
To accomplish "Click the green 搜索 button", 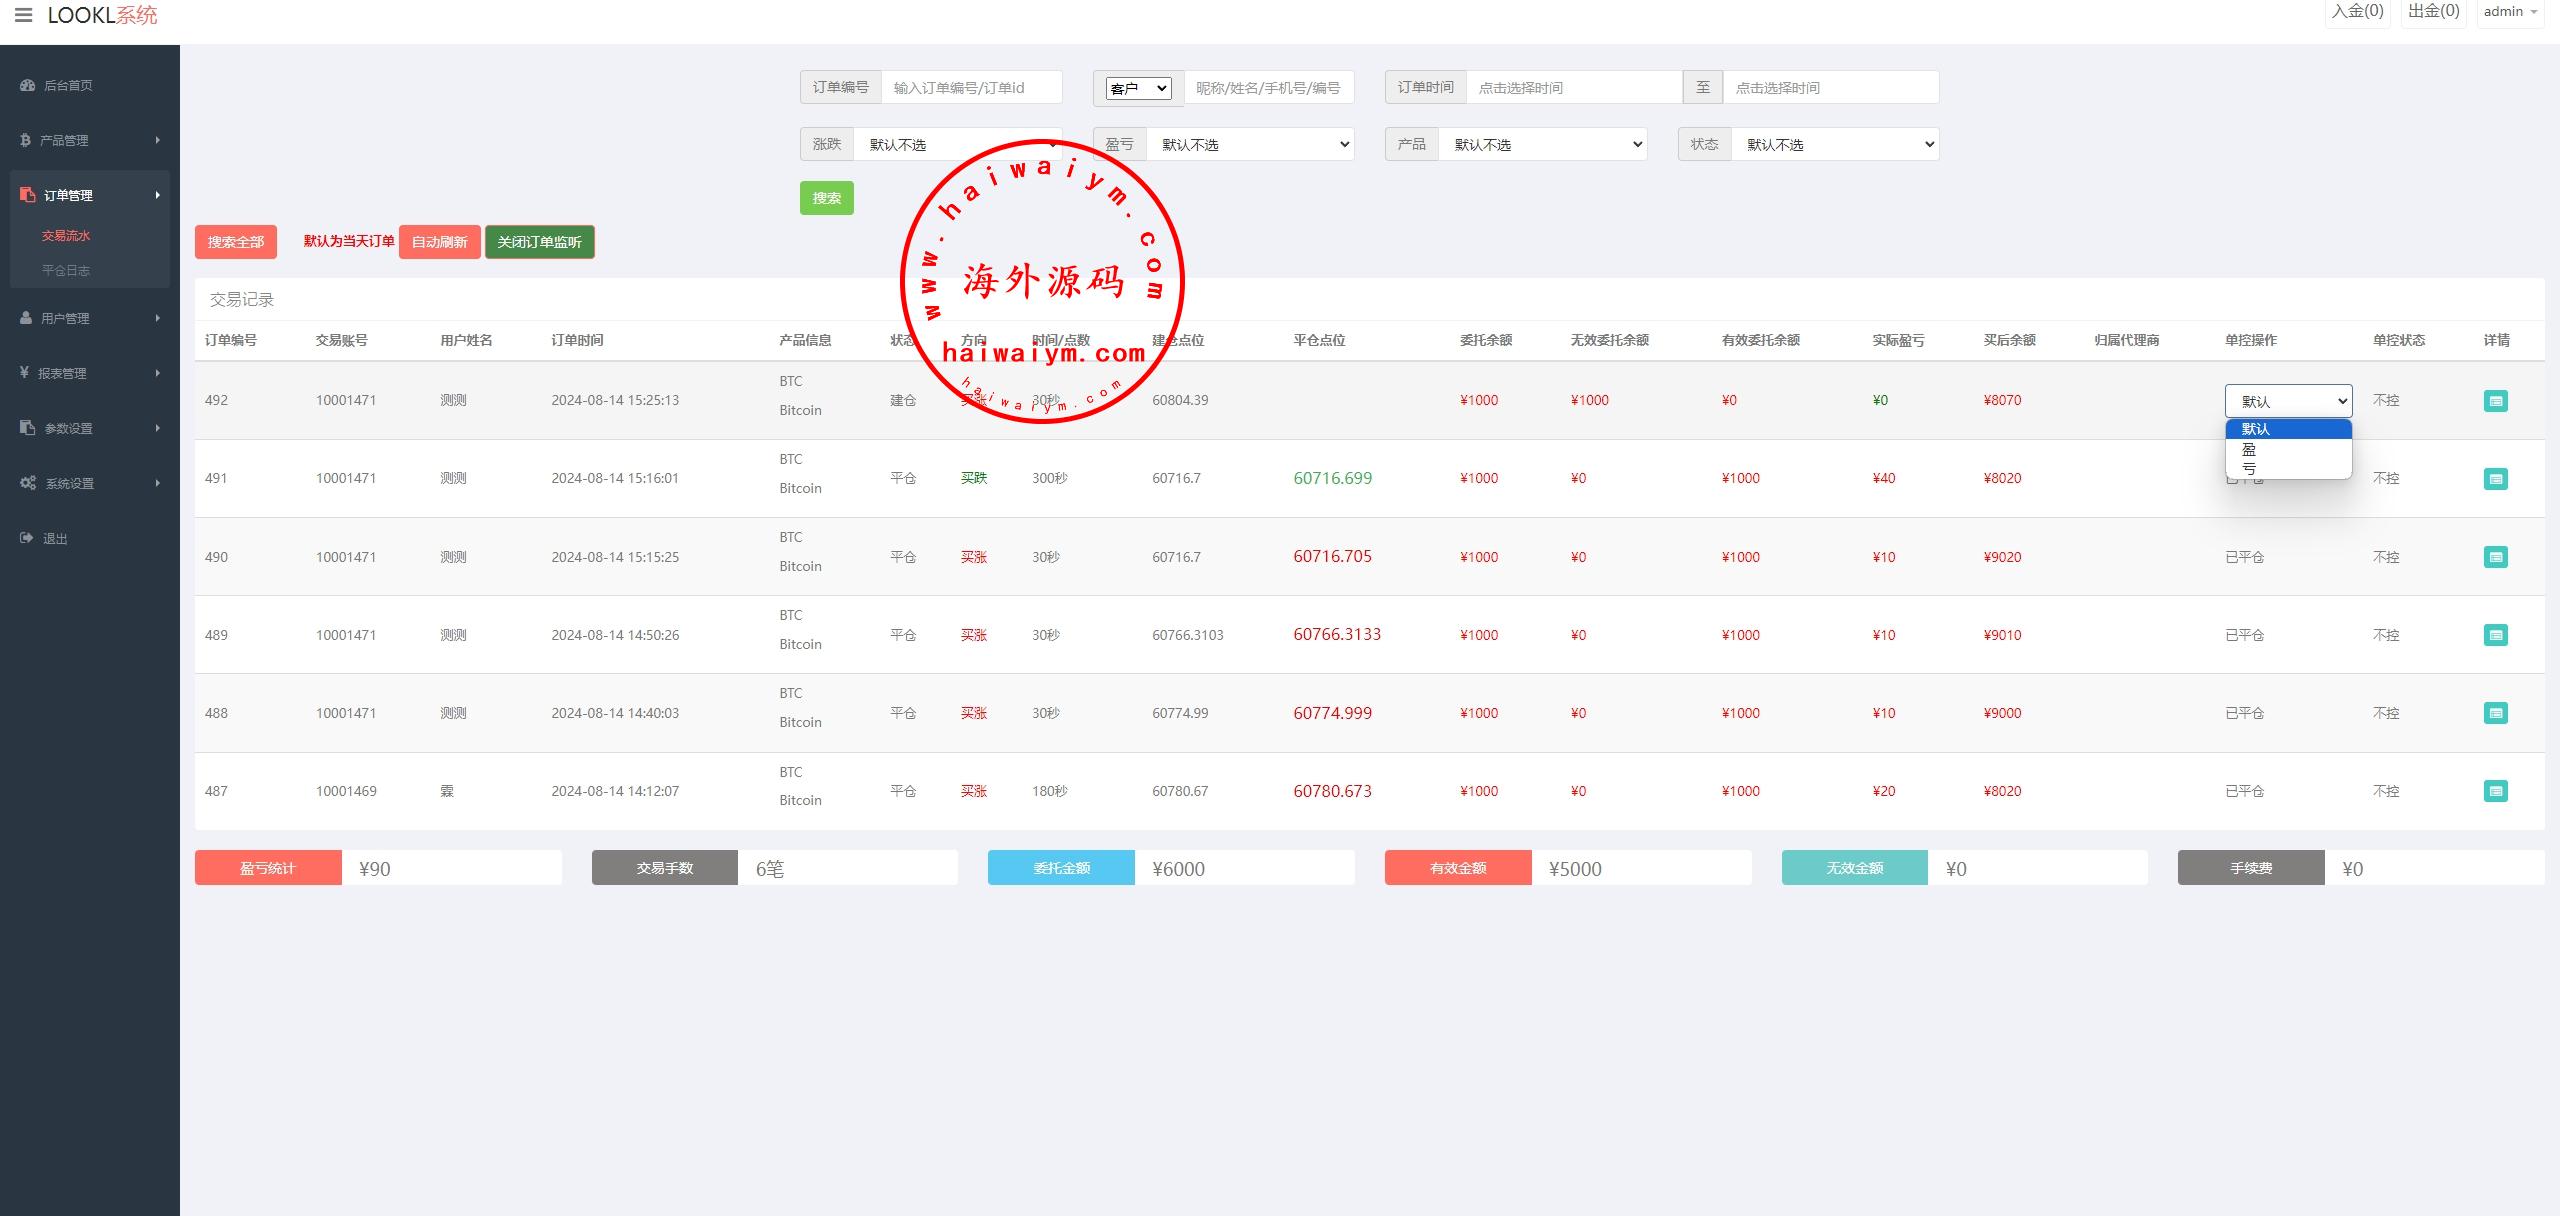I will point(826,198).
